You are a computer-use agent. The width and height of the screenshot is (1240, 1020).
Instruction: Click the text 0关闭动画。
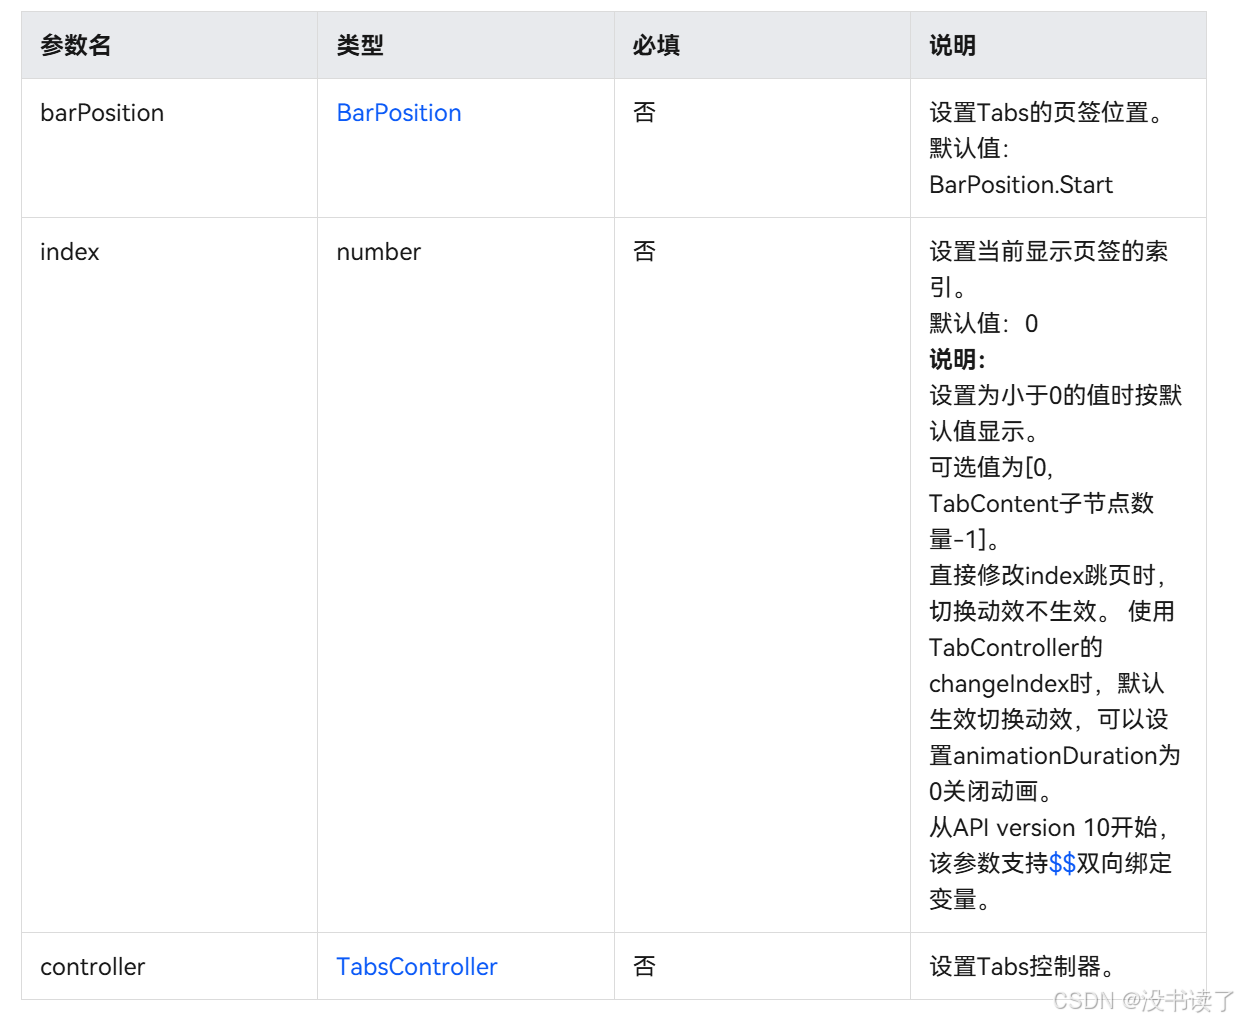click(x=991, y=792)
